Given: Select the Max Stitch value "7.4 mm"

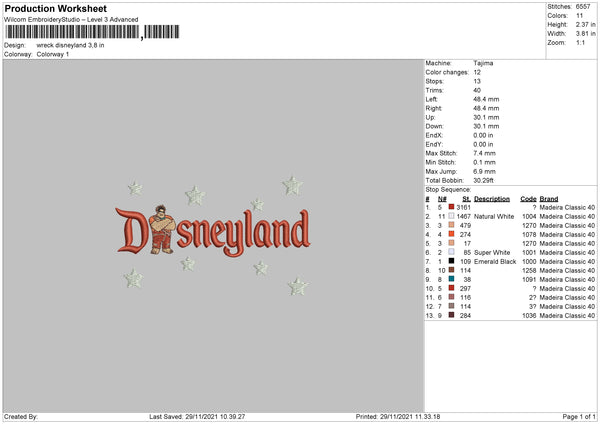Looking at the screenshot, I should pyautogui.click(x=484, y=153).
